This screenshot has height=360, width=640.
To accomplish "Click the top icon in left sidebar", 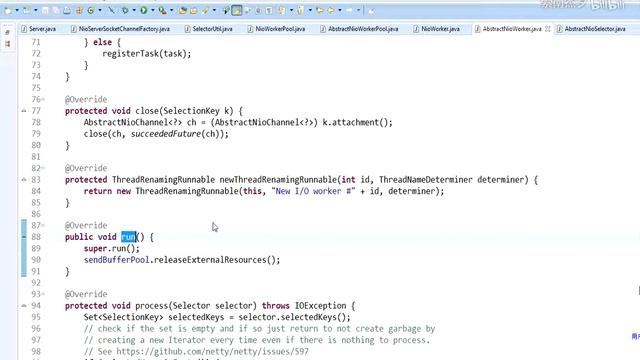I will pos(7,32).
